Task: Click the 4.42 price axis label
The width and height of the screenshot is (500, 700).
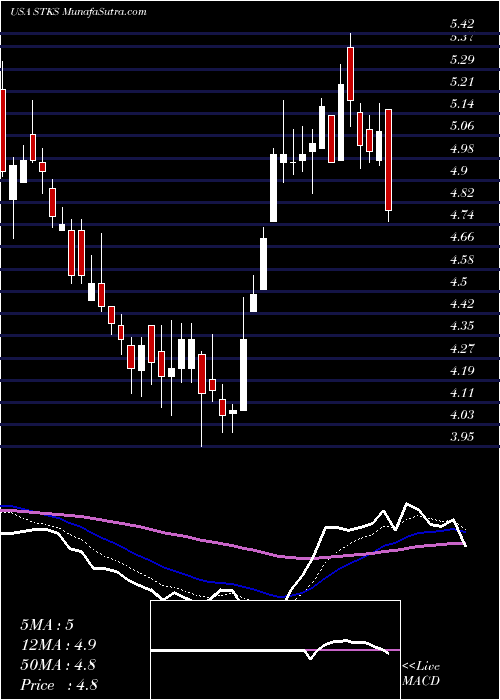Action: point(462,304)
